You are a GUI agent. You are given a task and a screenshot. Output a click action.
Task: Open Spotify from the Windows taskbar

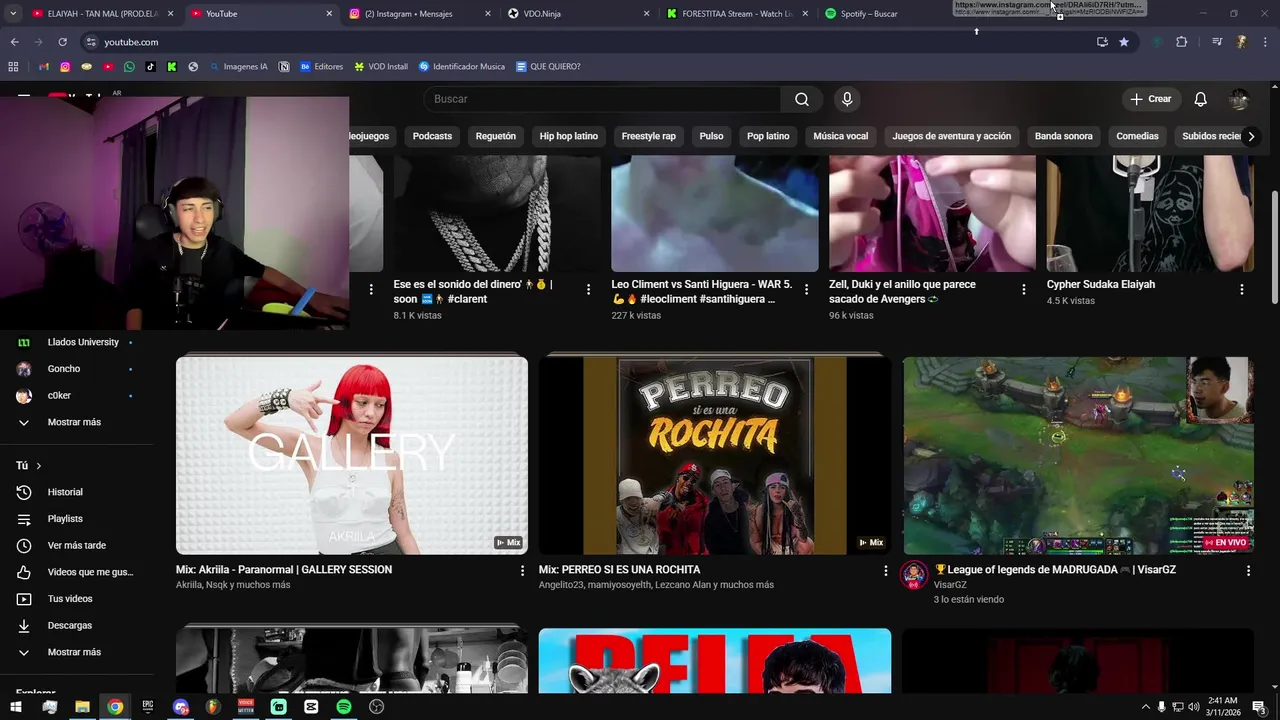click(x=344, y=707)
